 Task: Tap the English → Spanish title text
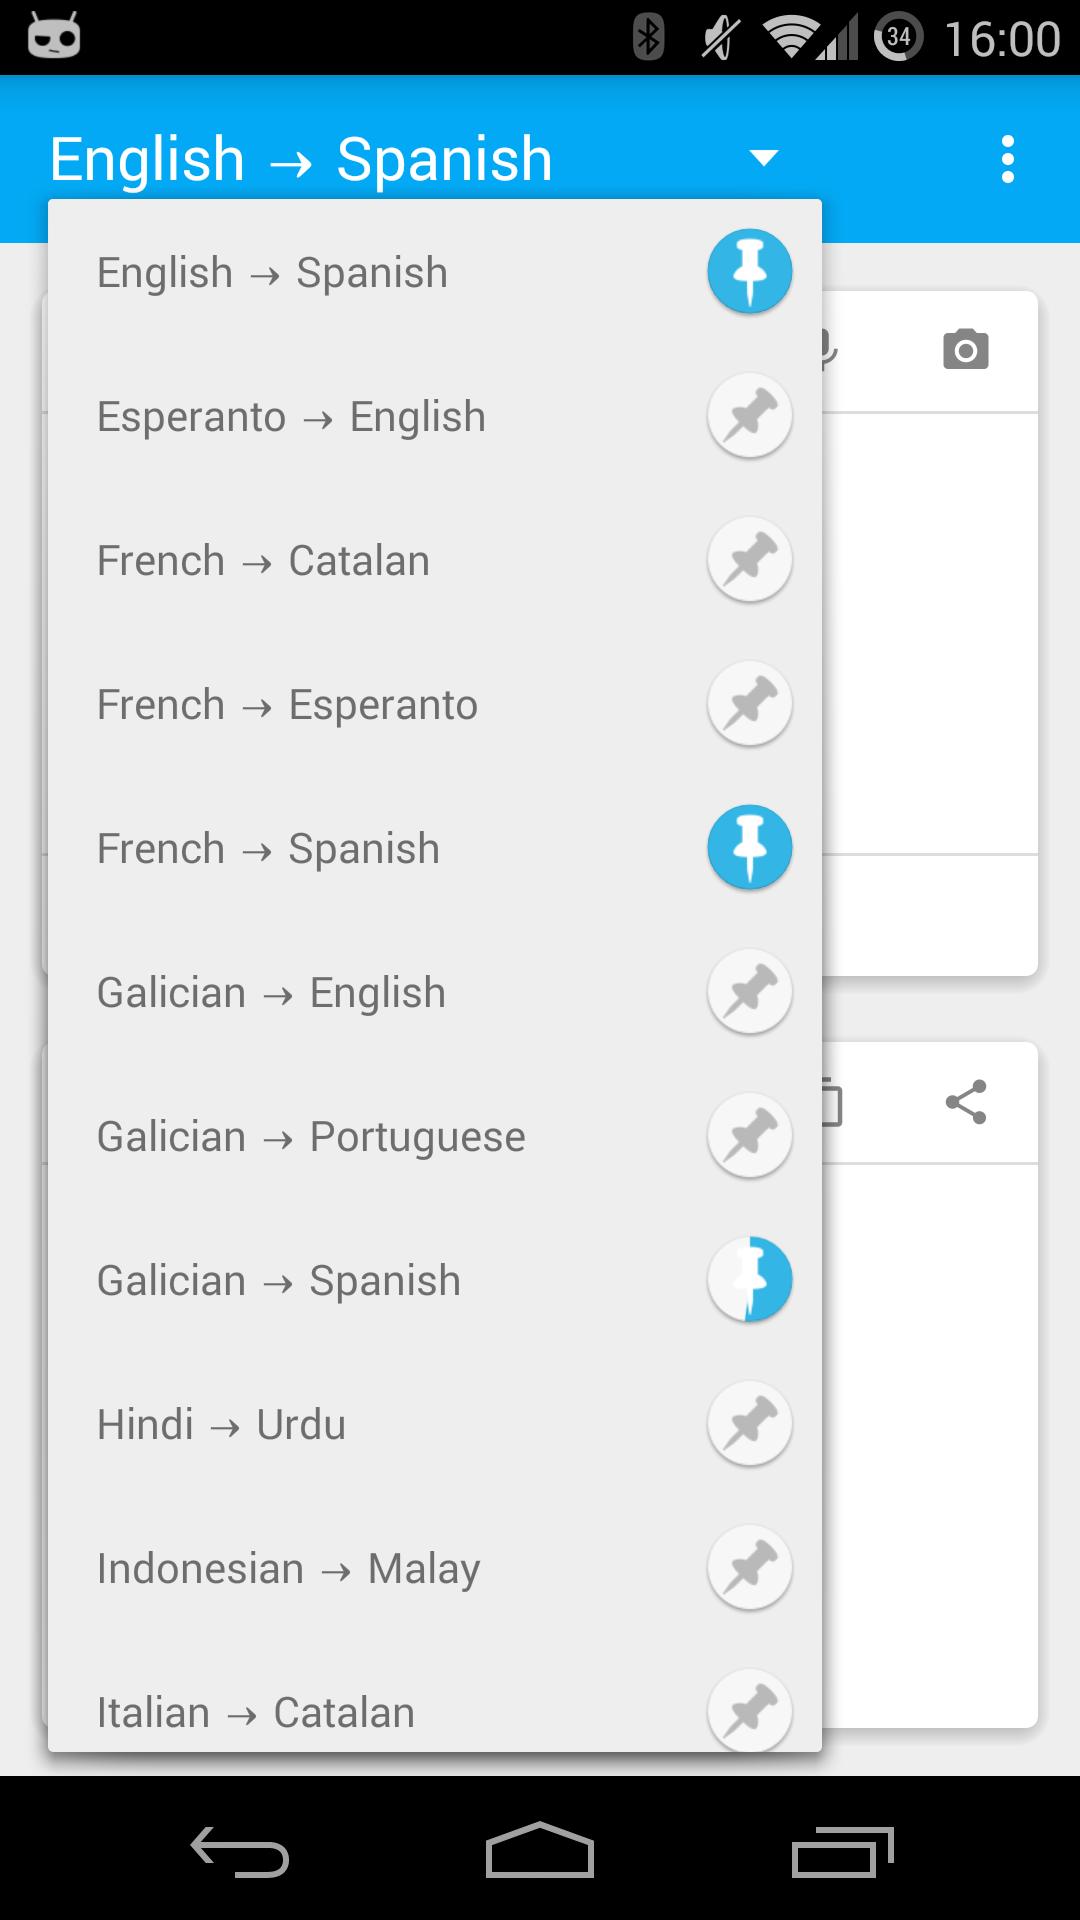tap(300, 158)
